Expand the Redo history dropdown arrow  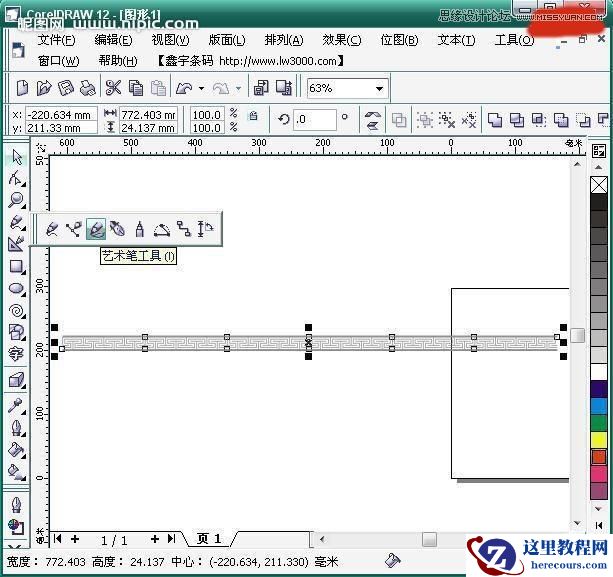(x=238, y=88)
